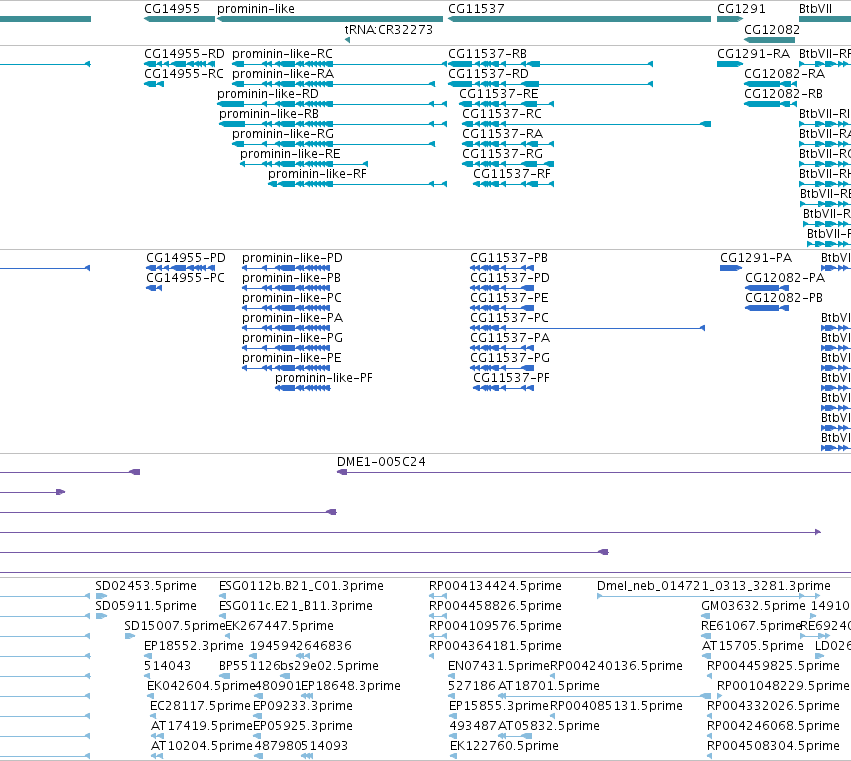The width and height of the screenshot is (851, 761).
Task: Select EST RP004458826.5prime
Action: (438, 616)
